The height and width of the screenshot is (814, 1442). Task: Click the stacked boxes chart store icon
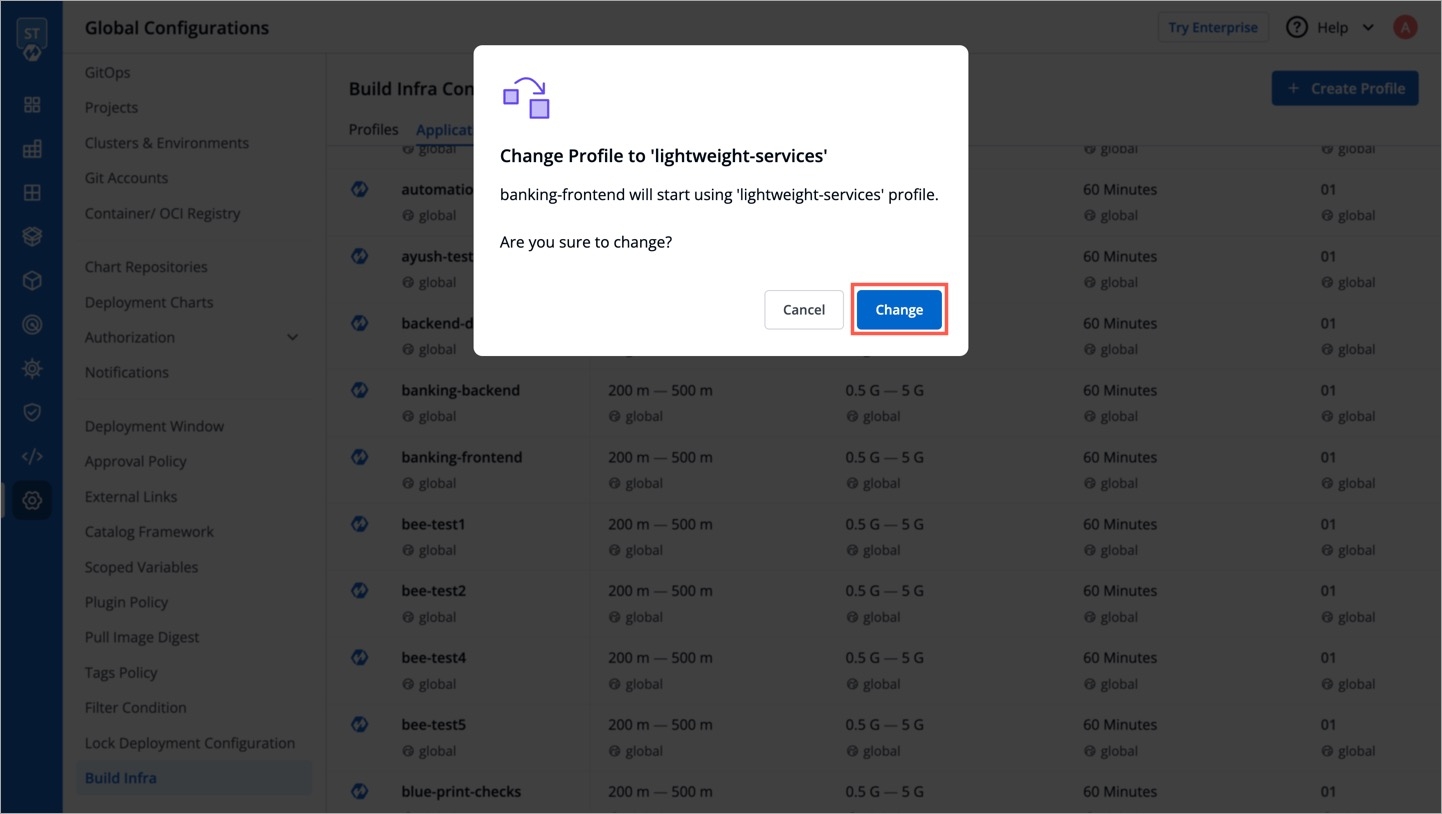click(32, 237)
